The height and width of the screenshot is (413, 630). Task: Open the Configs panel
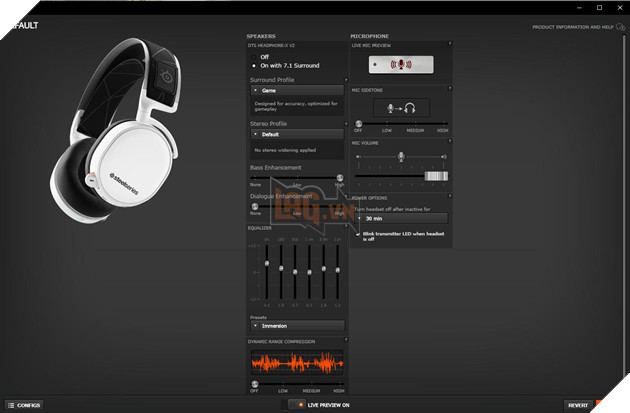24,405
